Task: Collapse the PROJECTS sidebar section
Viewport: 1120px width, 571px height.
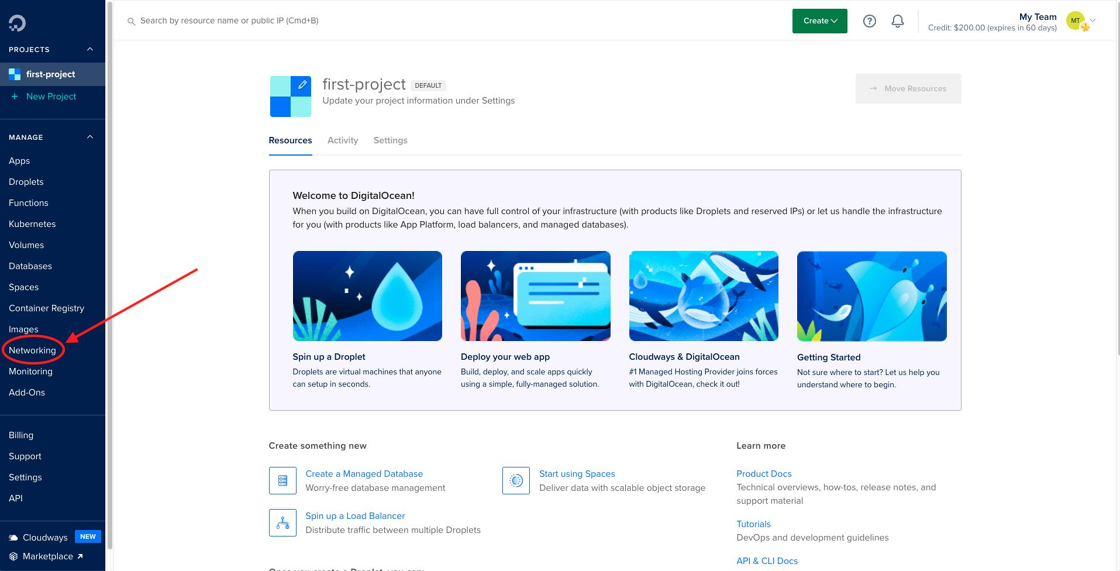Action: [90, 49]
